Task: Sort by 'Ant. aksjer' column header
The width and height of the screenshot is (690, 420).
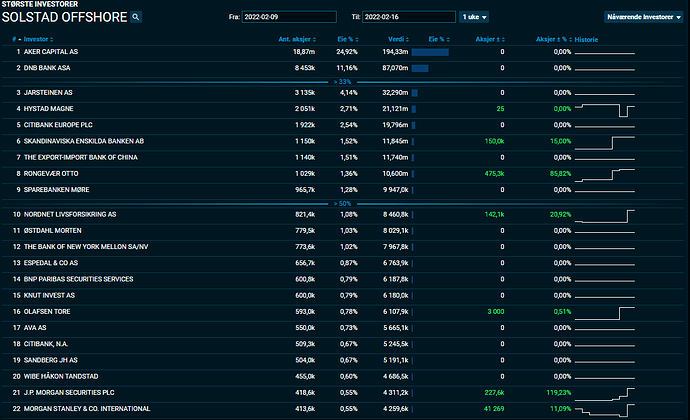Action: click(297, 39)
